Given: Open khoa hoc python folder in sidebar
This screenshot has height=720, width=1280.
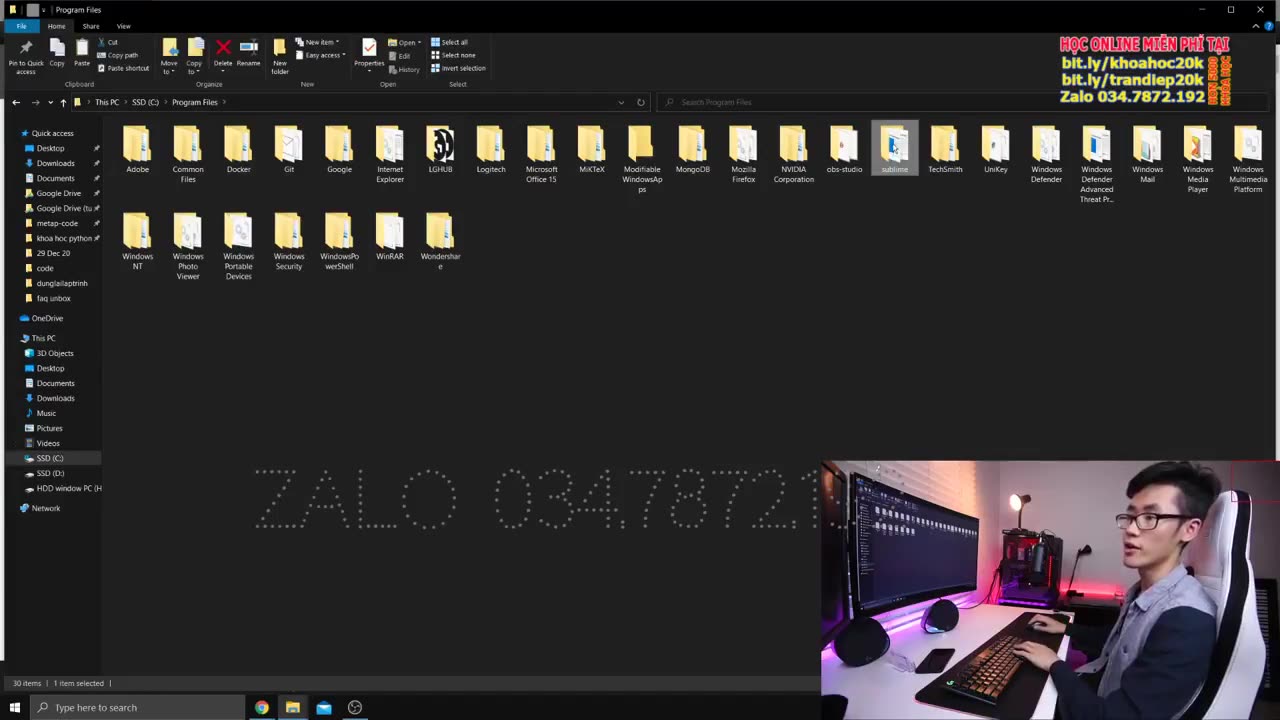Looking at the screenshot, I should [64, 238].
